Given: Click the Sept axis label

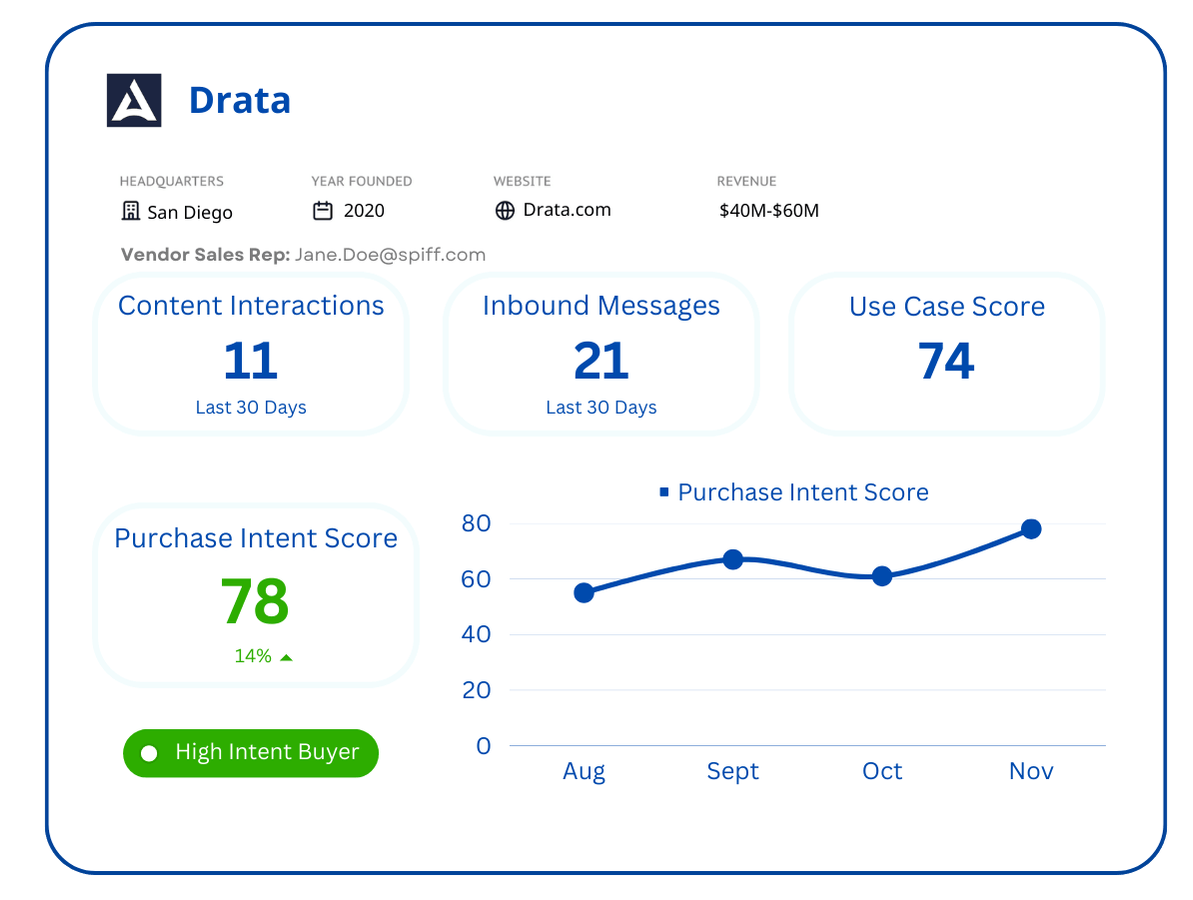Looking at the screenshot, I should [733, 771].
